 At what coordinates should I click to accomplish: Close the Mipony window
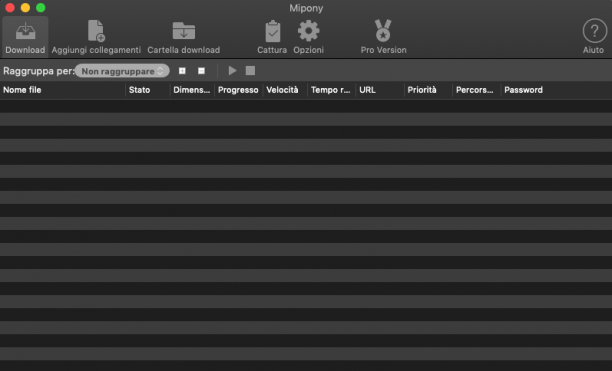click(x=10, y=8)
